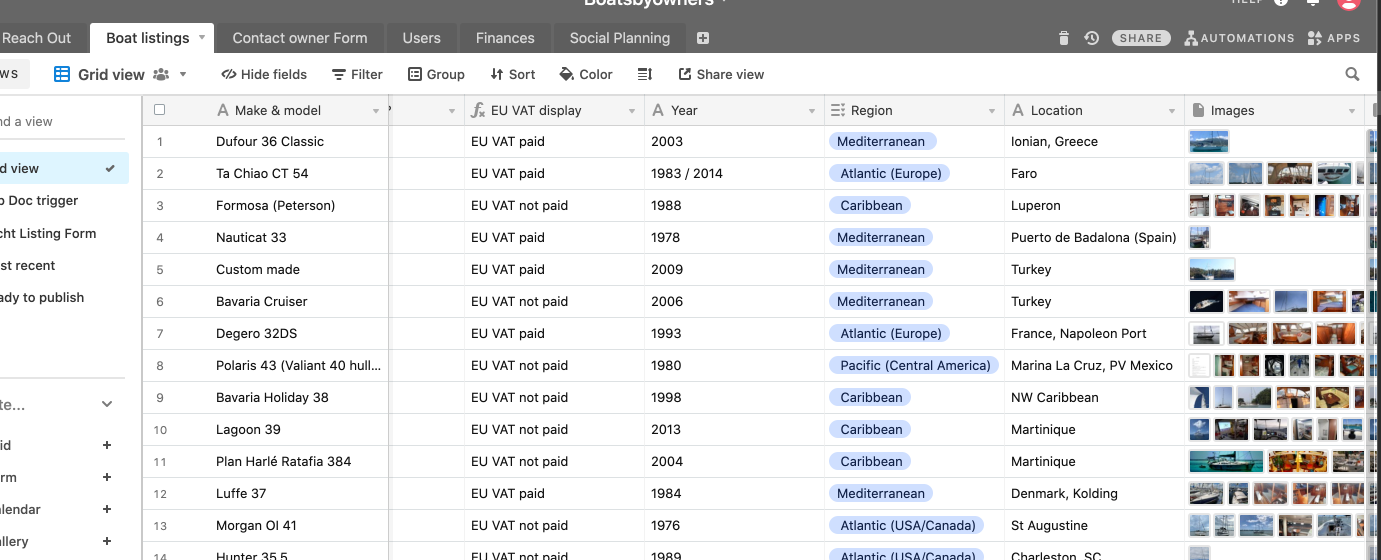
Task: Change row height icon
Action: 645,74
